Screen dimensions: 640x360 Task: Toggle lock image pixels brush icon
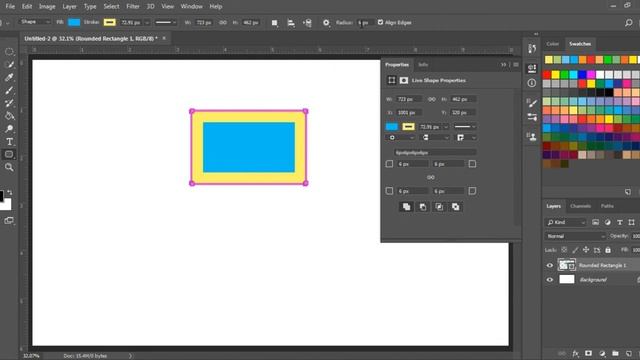coord(575,250)
